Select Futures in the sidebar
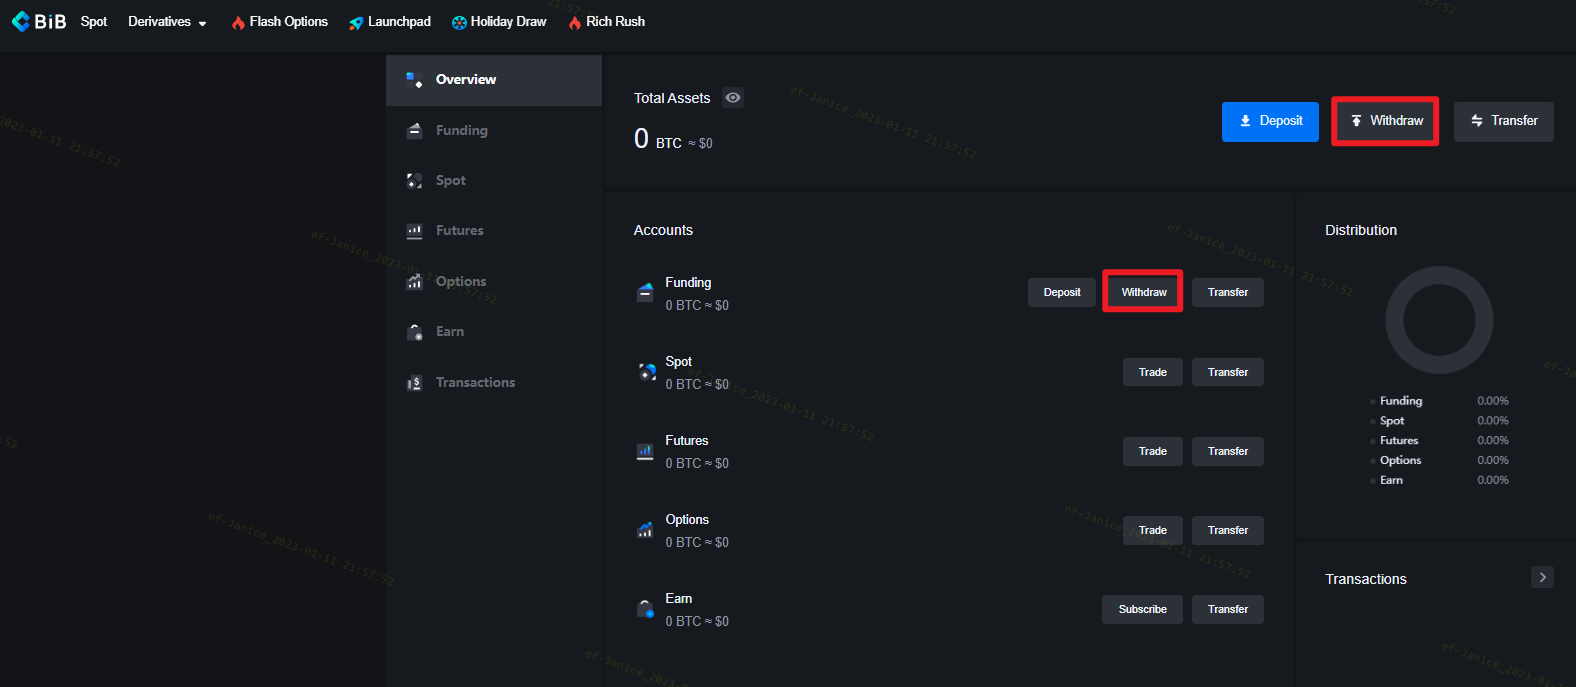The image size is (1576, 687). (x=494, y=231)
